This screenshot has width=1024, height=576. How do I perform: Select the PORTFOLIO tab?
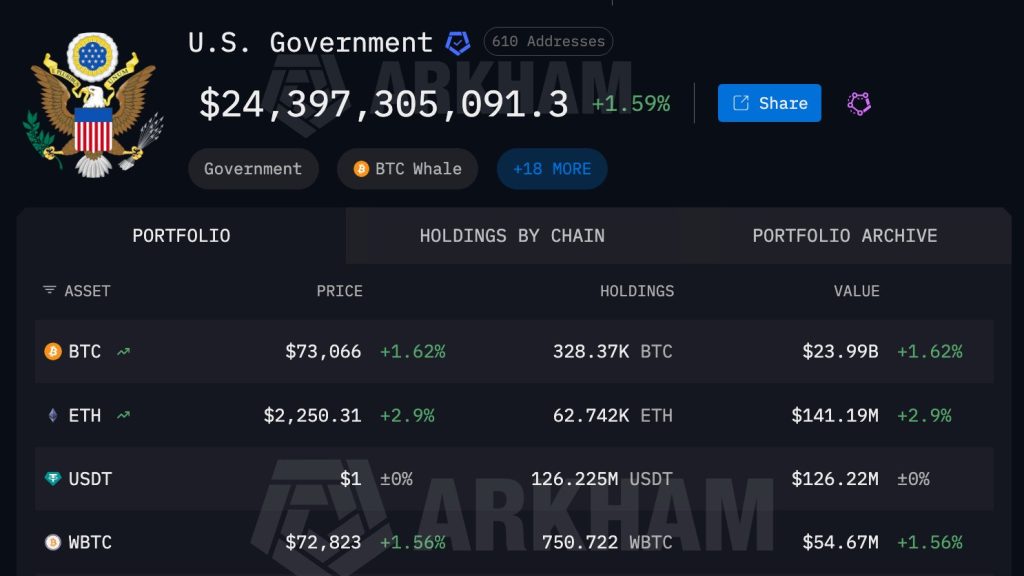point(180,236)
